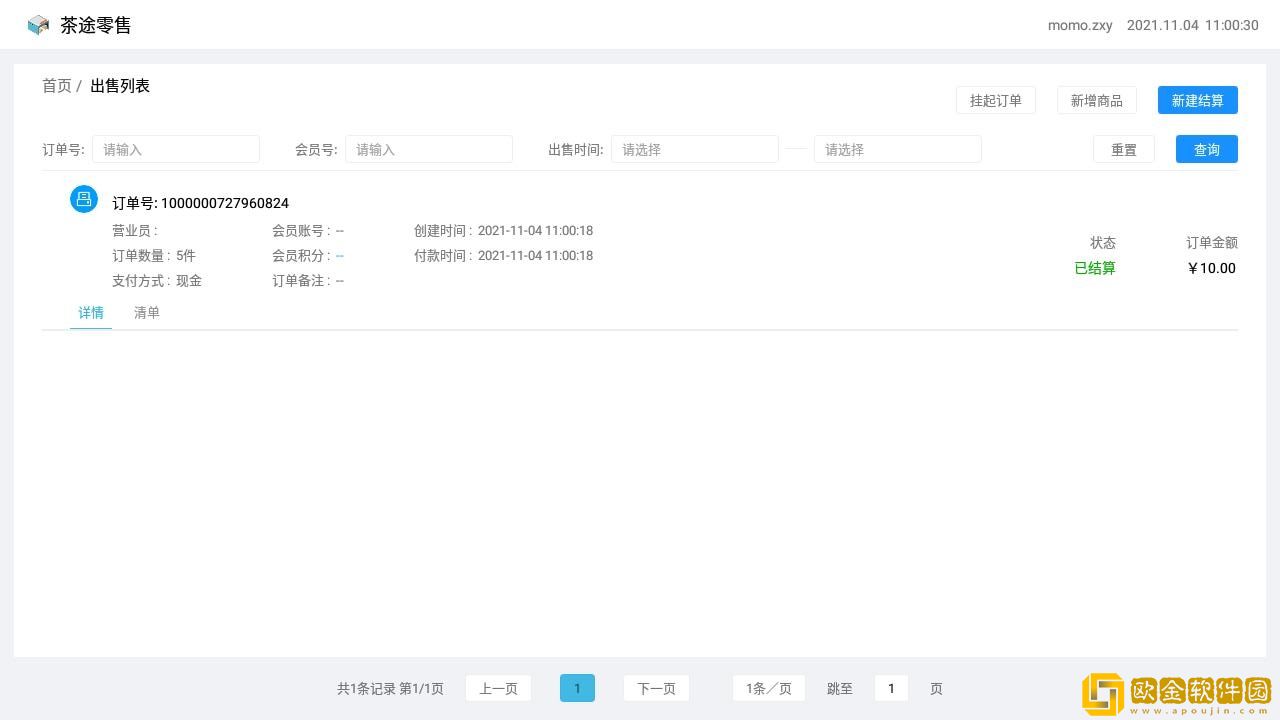Click the momo.zxy username
The image size is (1280, 720).
[x=1080, y=25]
